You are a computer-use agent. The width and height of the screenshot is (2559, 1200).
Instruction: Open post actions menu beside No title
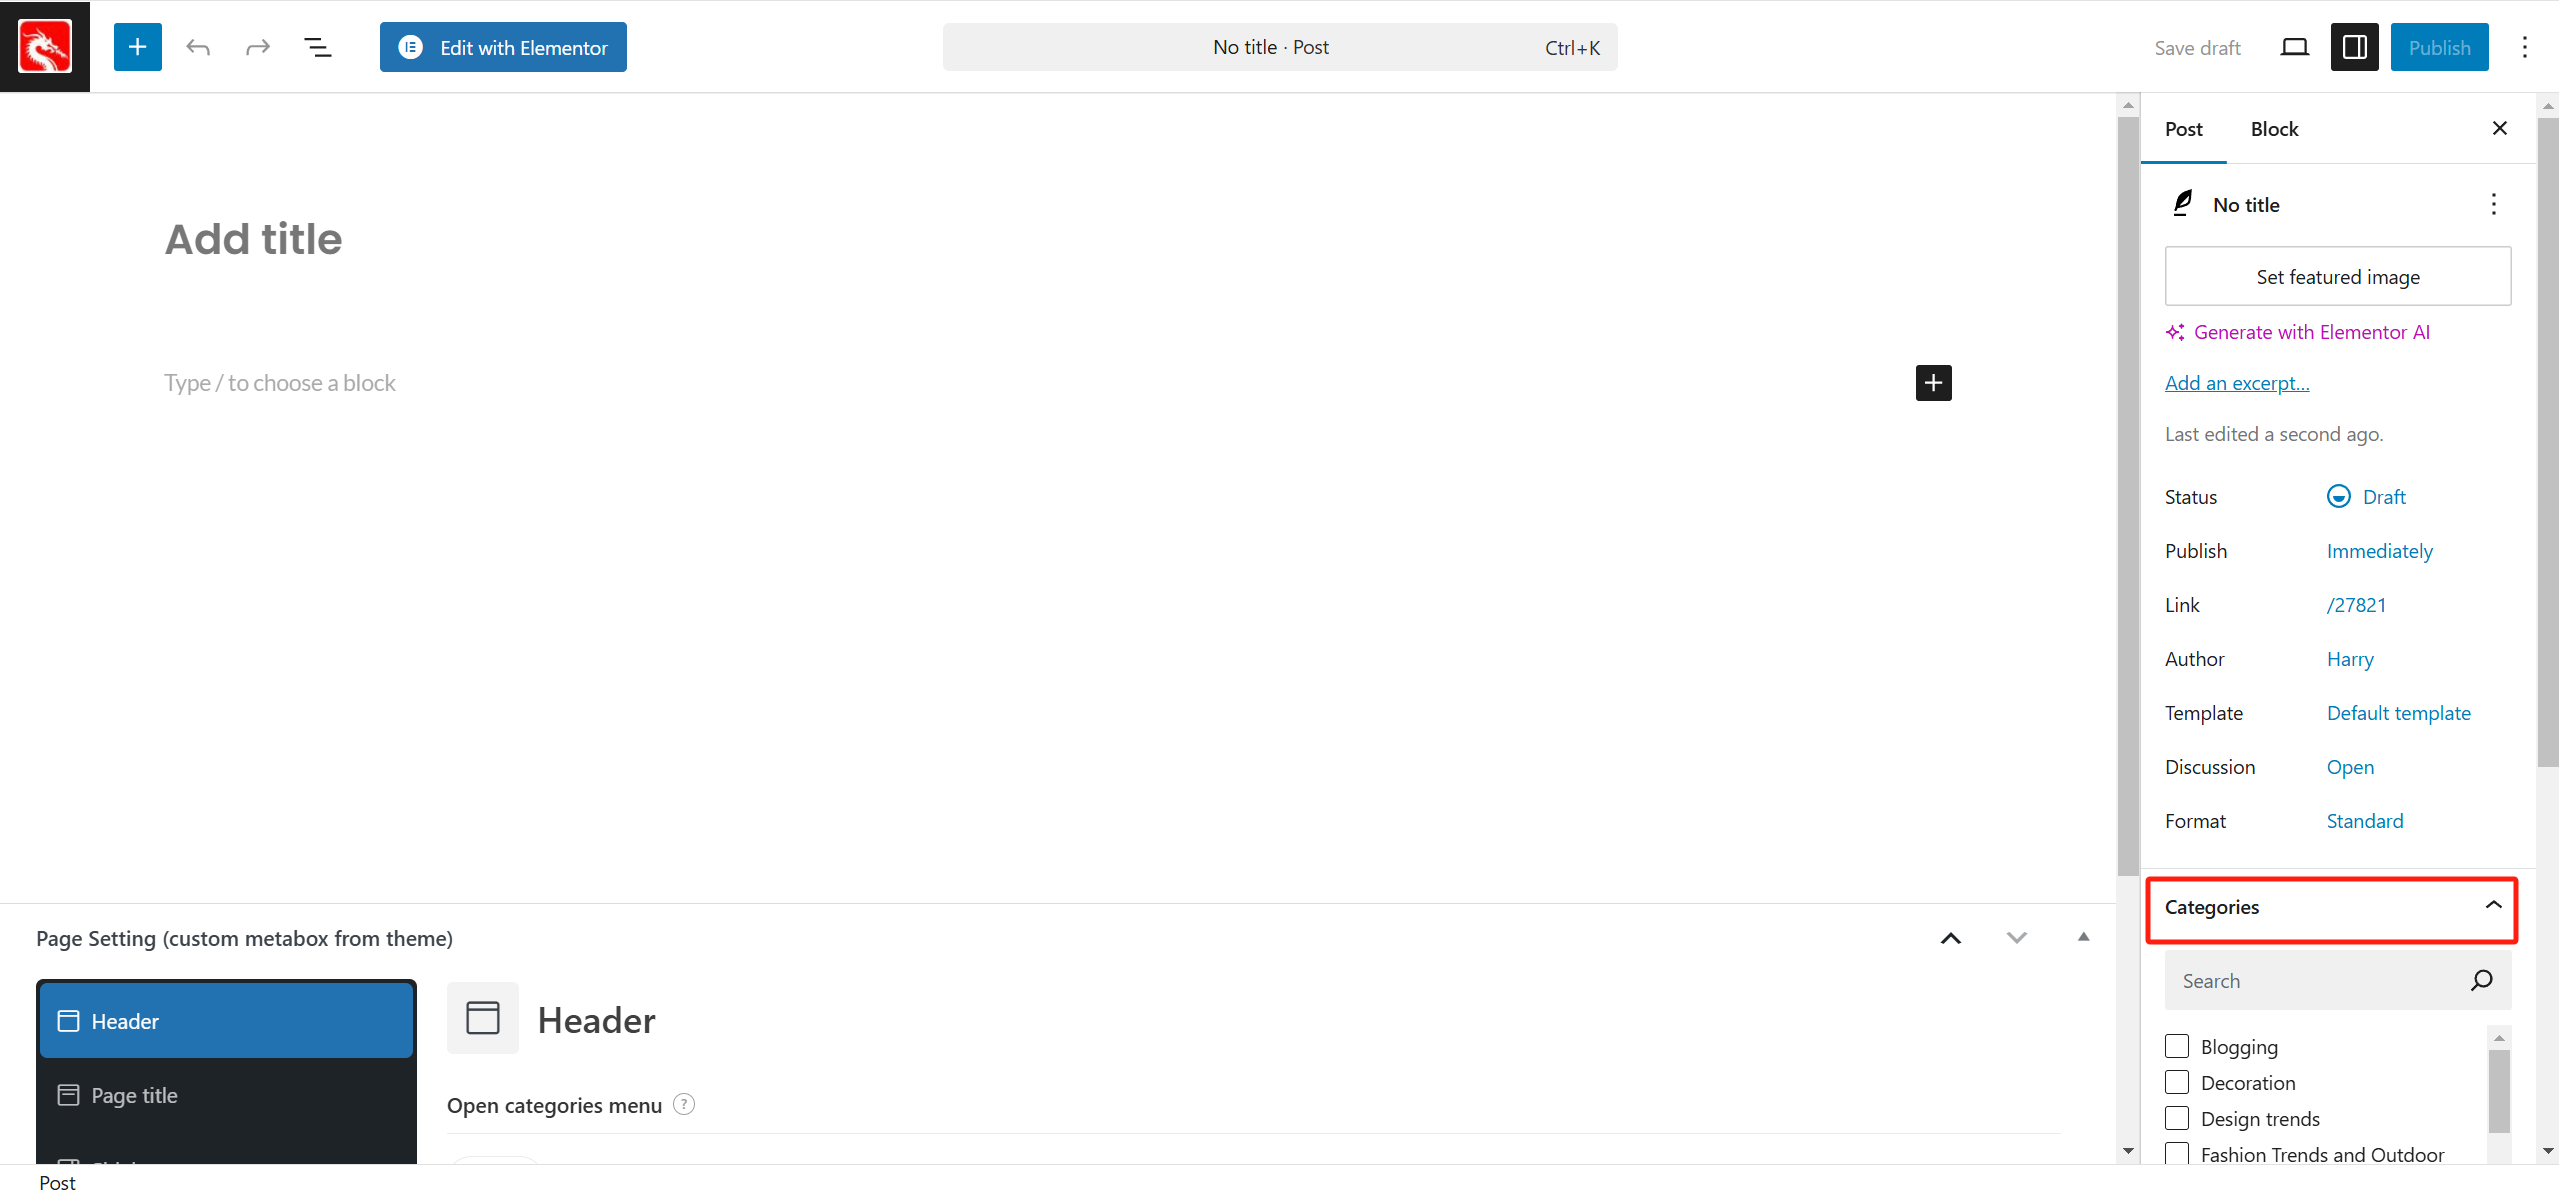(x=2493, y=205)
